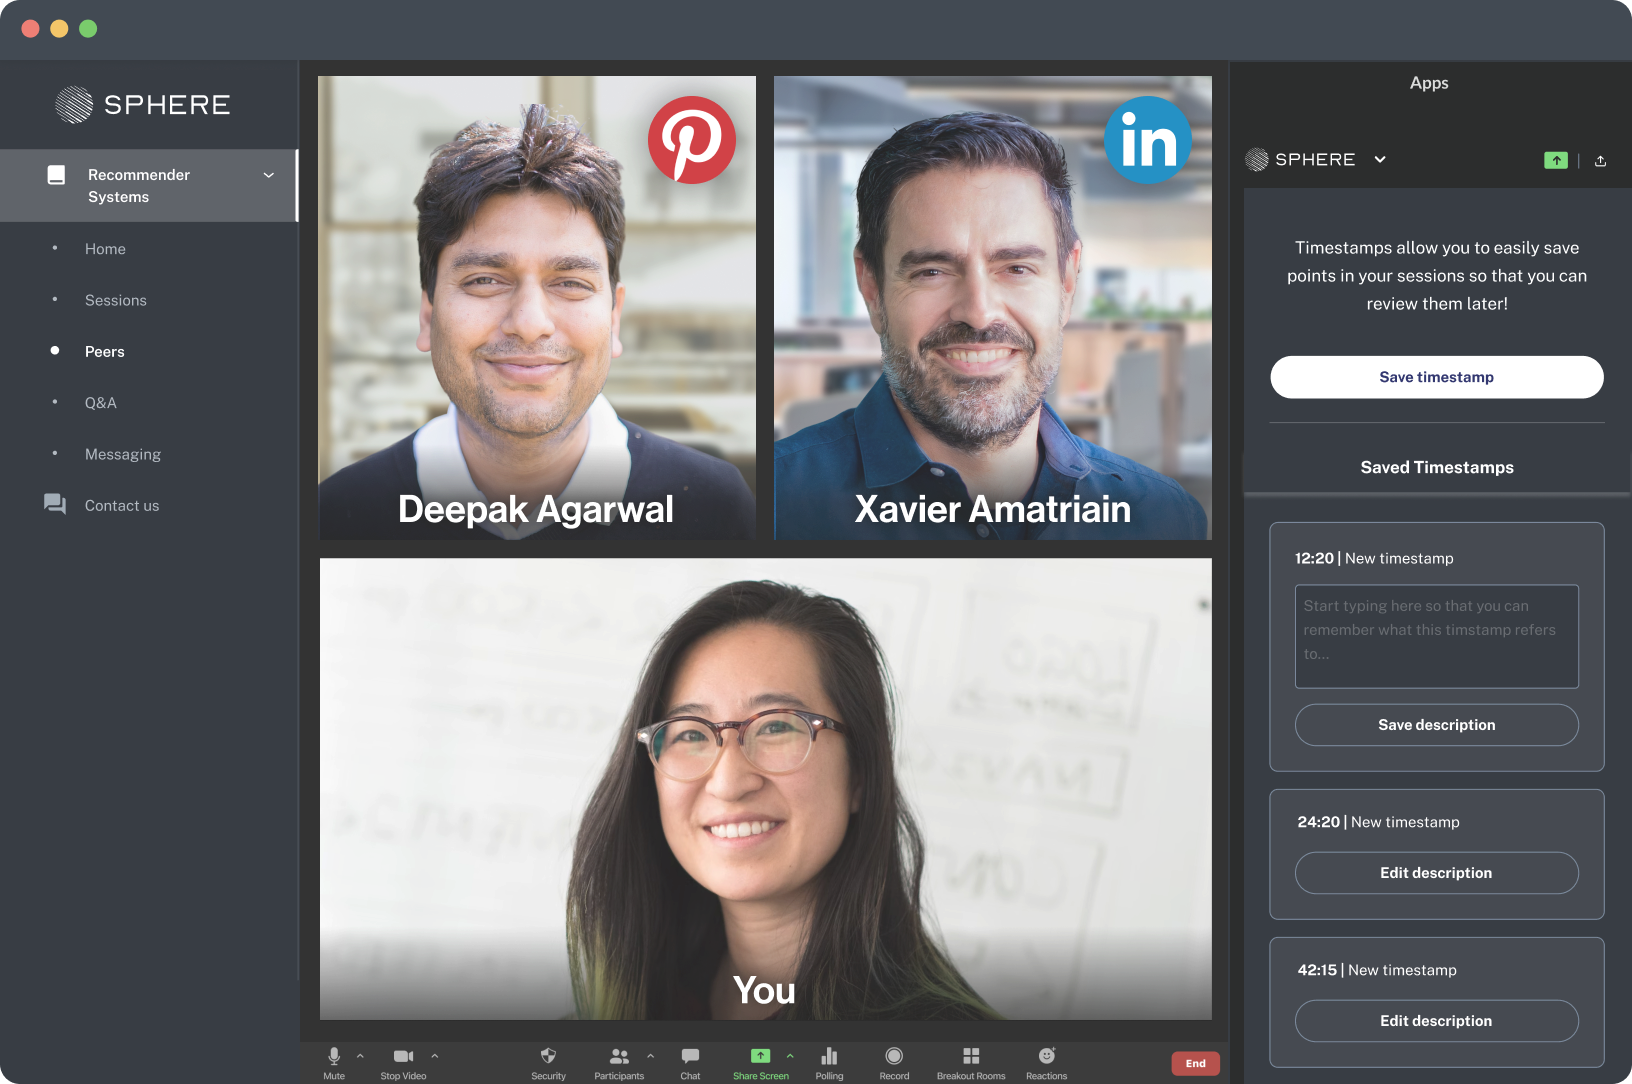Select Deepak Agarwal's video tile
The height and width of the screenshot is (1084, 1632).
coord(537,308)
